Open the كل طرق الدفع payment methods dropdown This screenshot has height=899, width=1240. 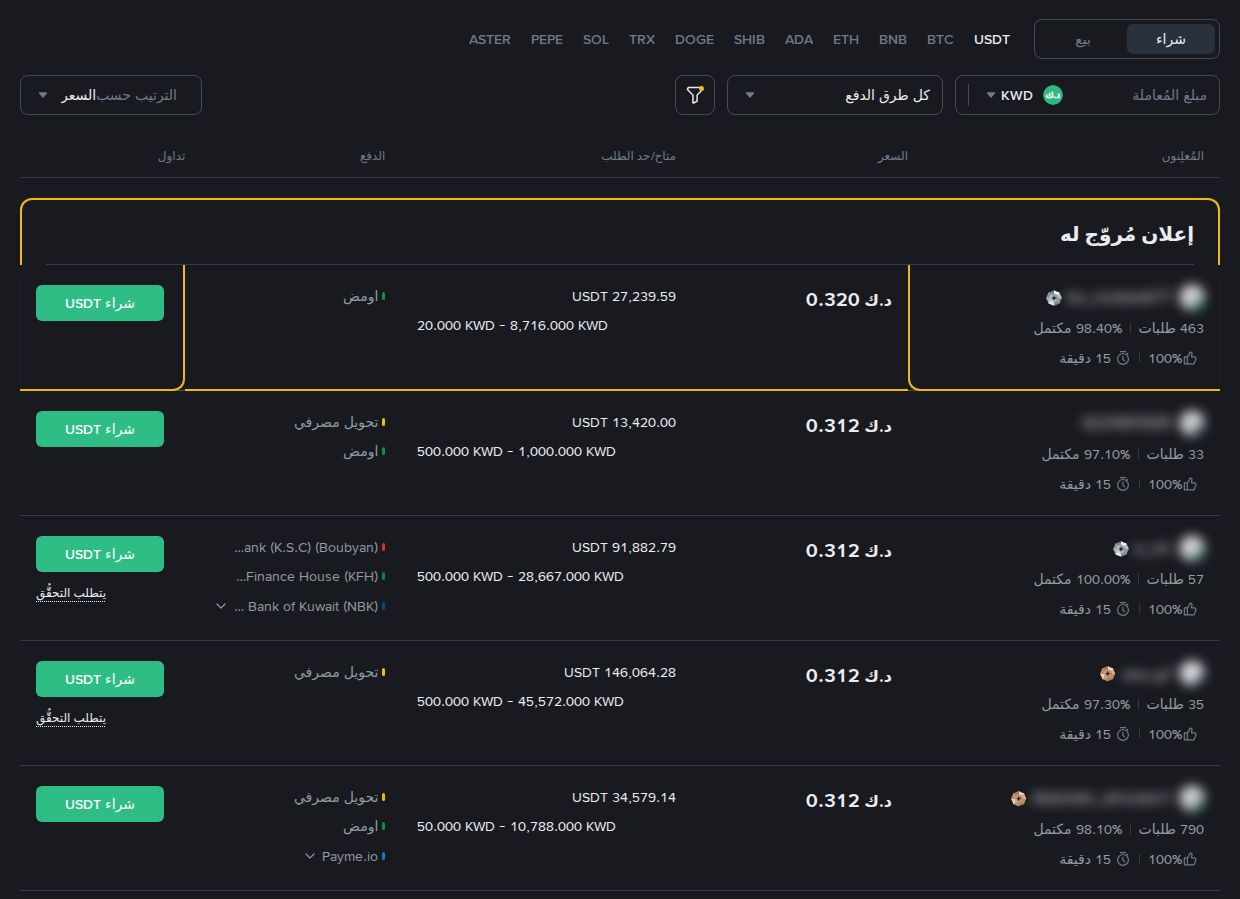coord(835,95)
